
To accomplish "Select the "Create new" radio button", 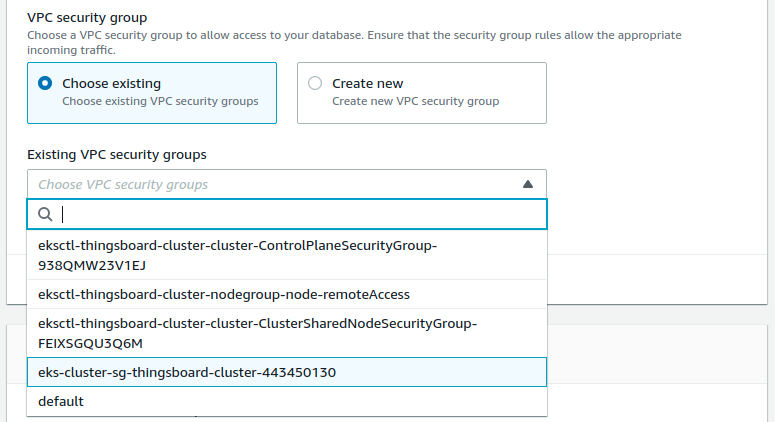I will click(315, 84).
